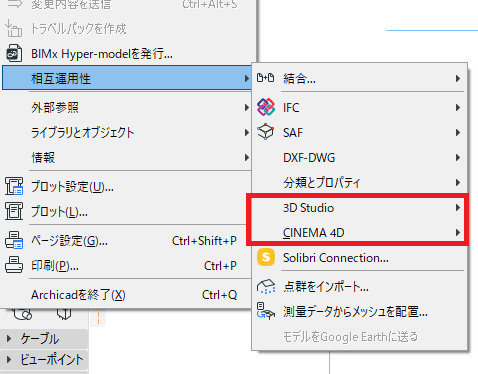Click the CINEMA 4D row submenu arrow

coord(458,232)
